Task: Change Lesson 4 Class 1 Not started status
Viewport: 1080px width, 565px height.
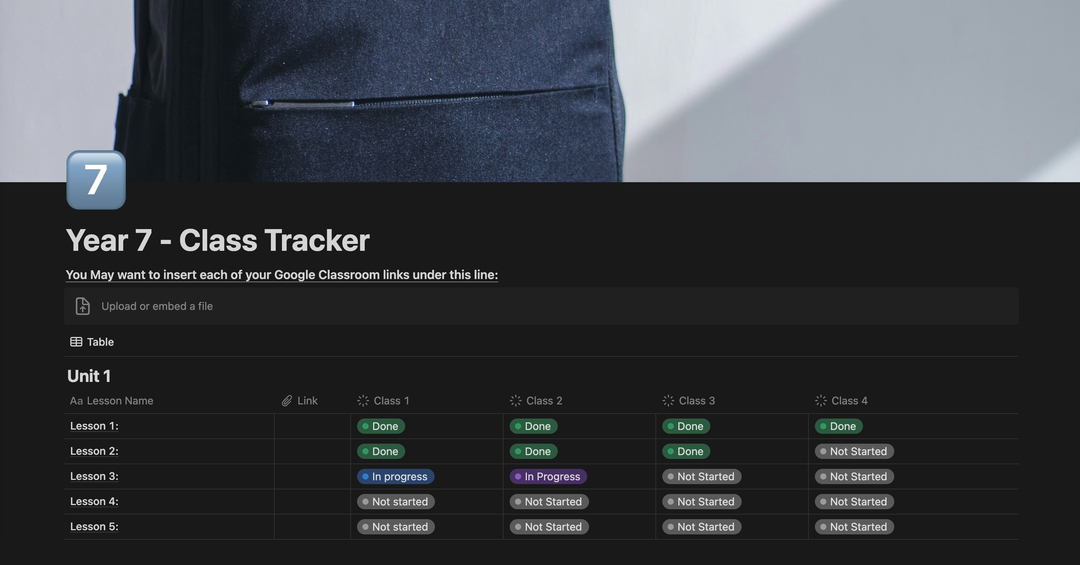Action: [x=396, y=502]
